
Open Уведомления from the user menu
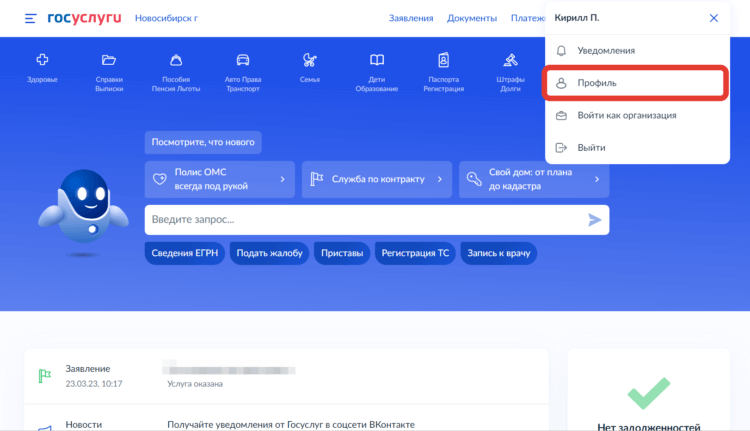(634, 50)
